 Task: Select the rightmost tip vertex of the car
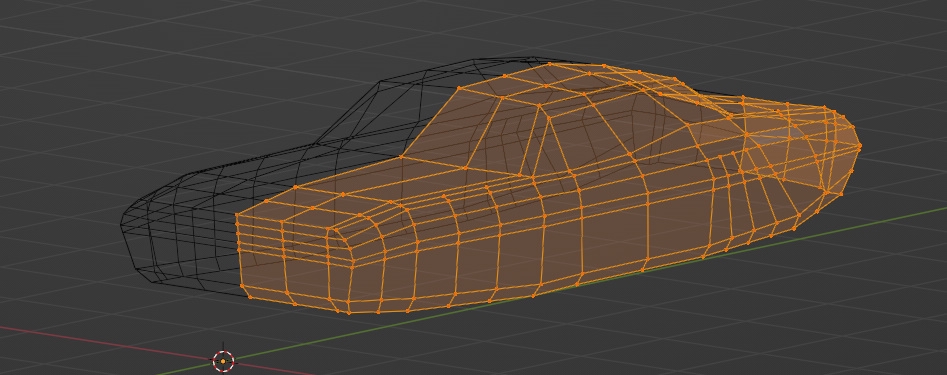(859, 146)
